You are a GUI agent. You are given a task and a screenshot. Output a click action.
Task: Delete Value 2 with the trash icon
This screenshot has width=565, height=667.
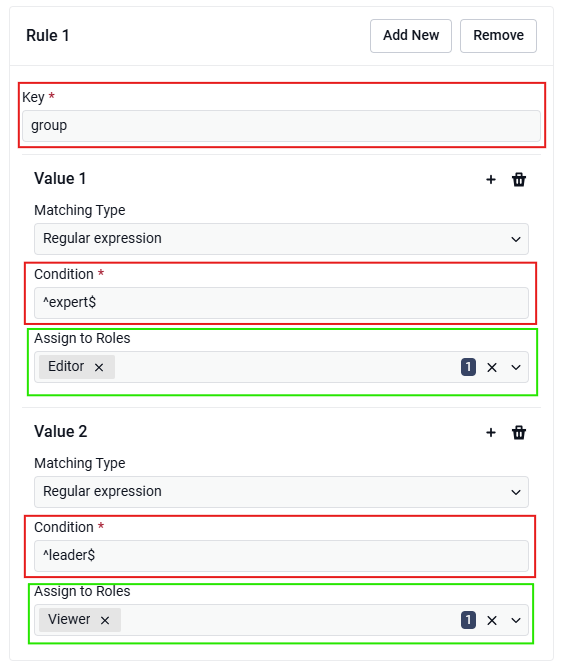519,433
